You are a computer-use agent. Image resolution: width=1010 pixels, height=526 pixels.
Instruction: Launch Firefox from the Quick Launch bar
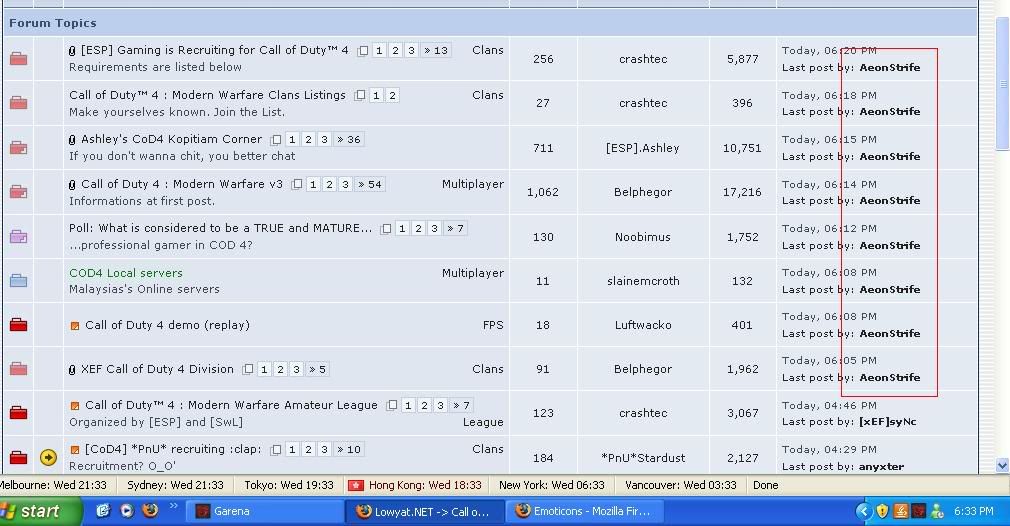point(150,511)
